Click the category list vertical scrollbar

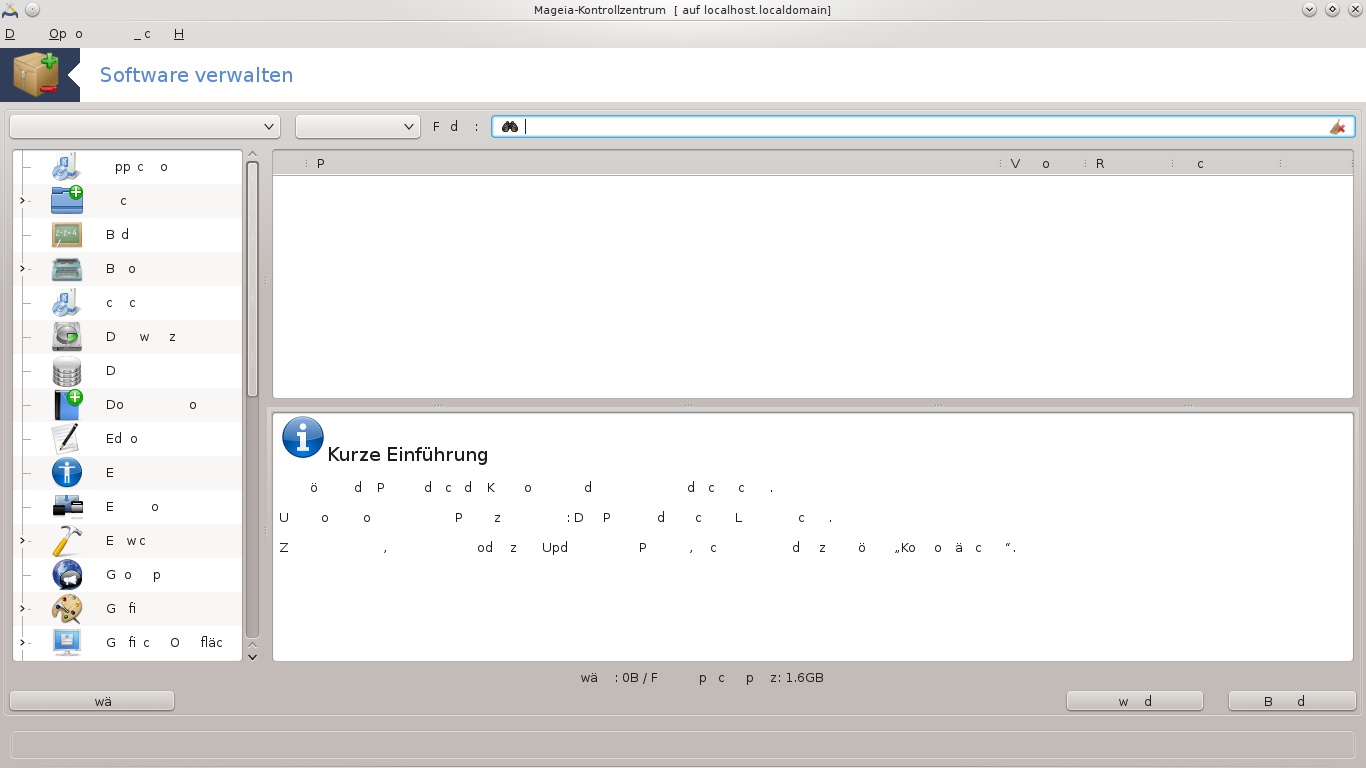tap(252, 280)
